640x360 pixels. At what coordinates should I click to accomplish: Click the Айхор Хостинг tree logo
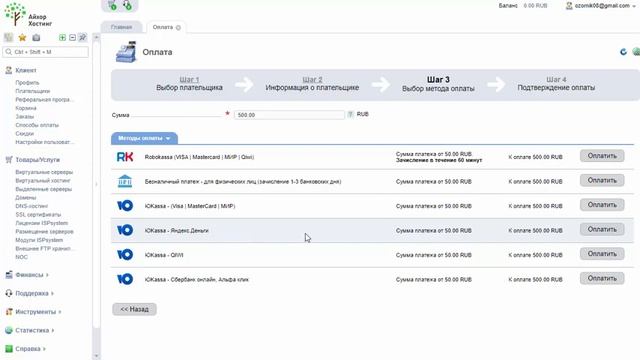click(15, 14)
